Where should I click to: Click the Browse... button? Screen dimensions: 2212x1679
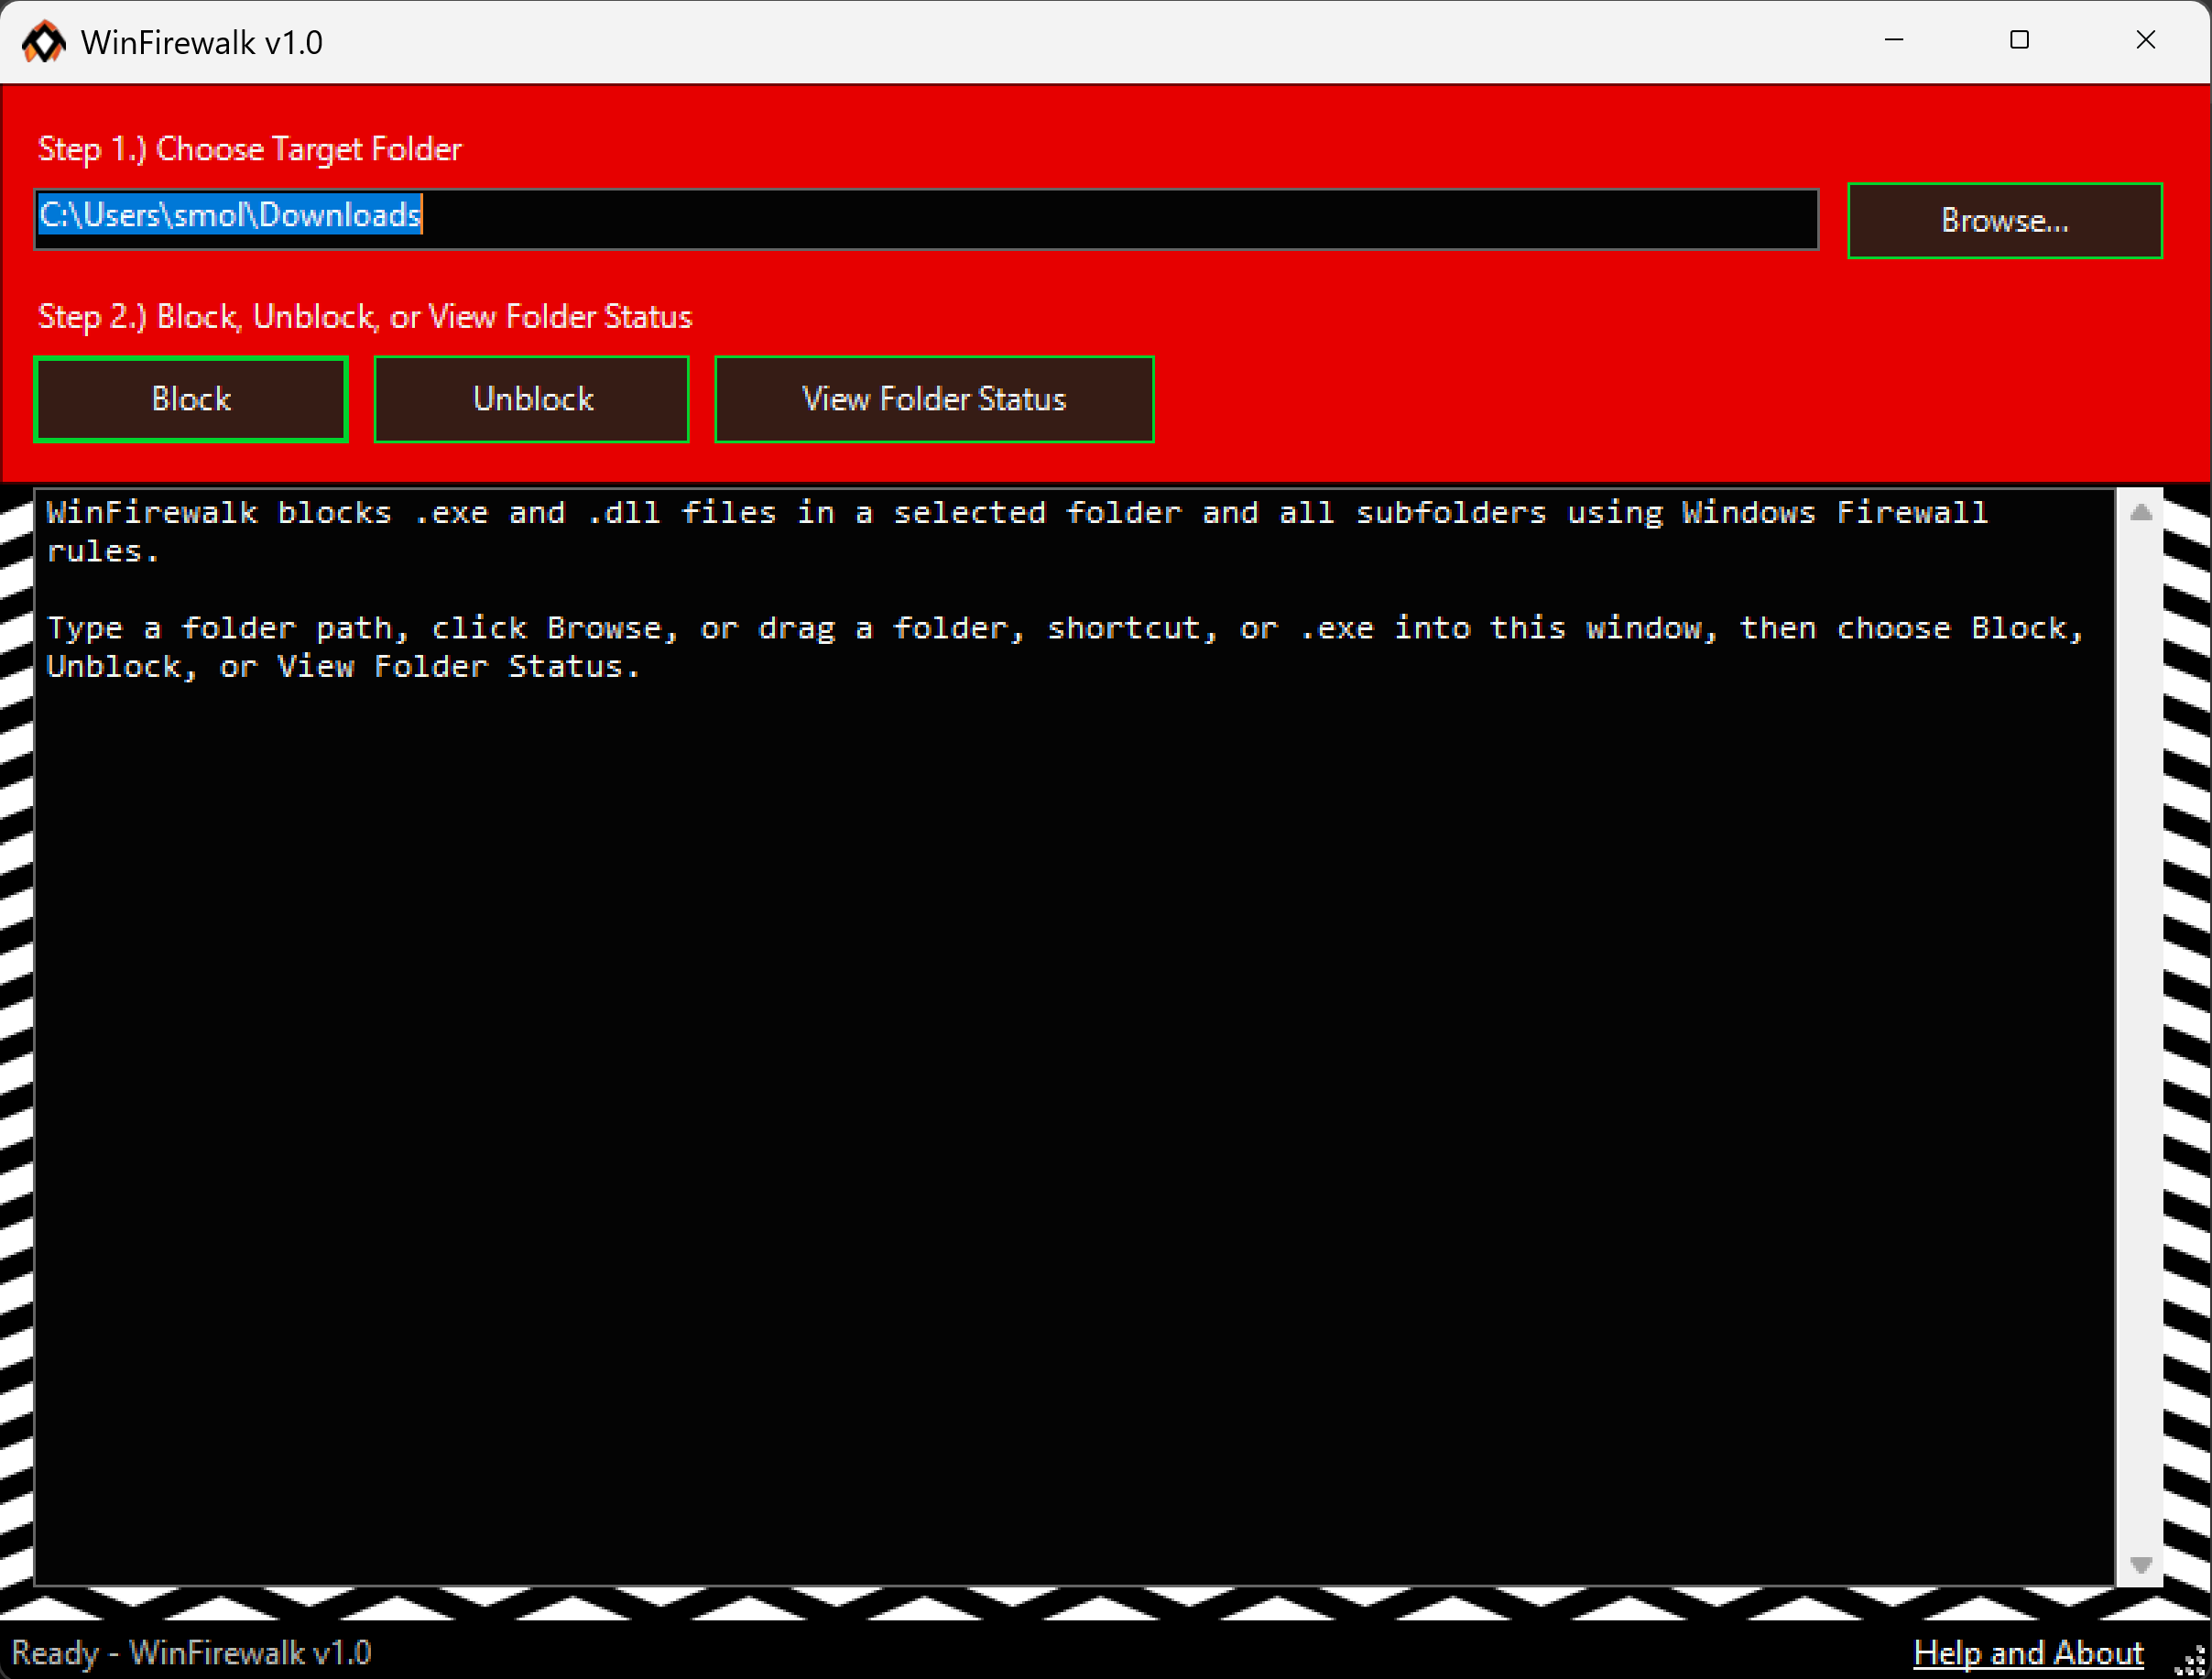[x=2004, y=220]
